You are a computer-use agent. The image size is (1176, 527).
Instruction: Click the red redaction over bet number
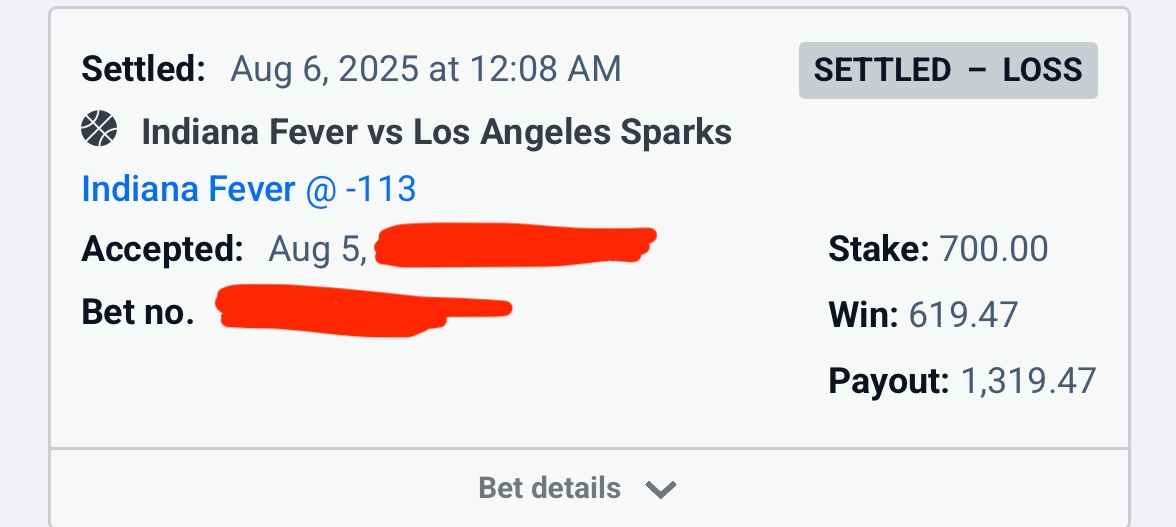360,310
